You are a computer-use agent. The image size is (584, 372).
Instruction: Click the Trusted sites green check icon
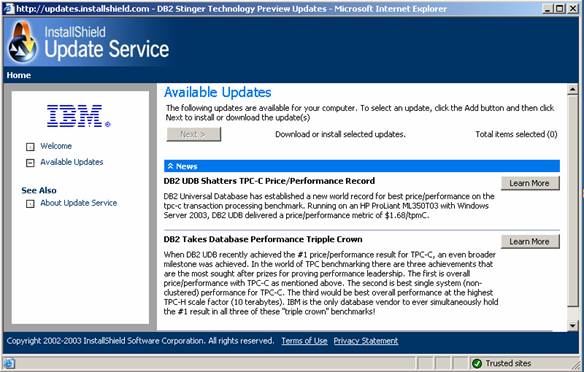(x=476, y=363)
